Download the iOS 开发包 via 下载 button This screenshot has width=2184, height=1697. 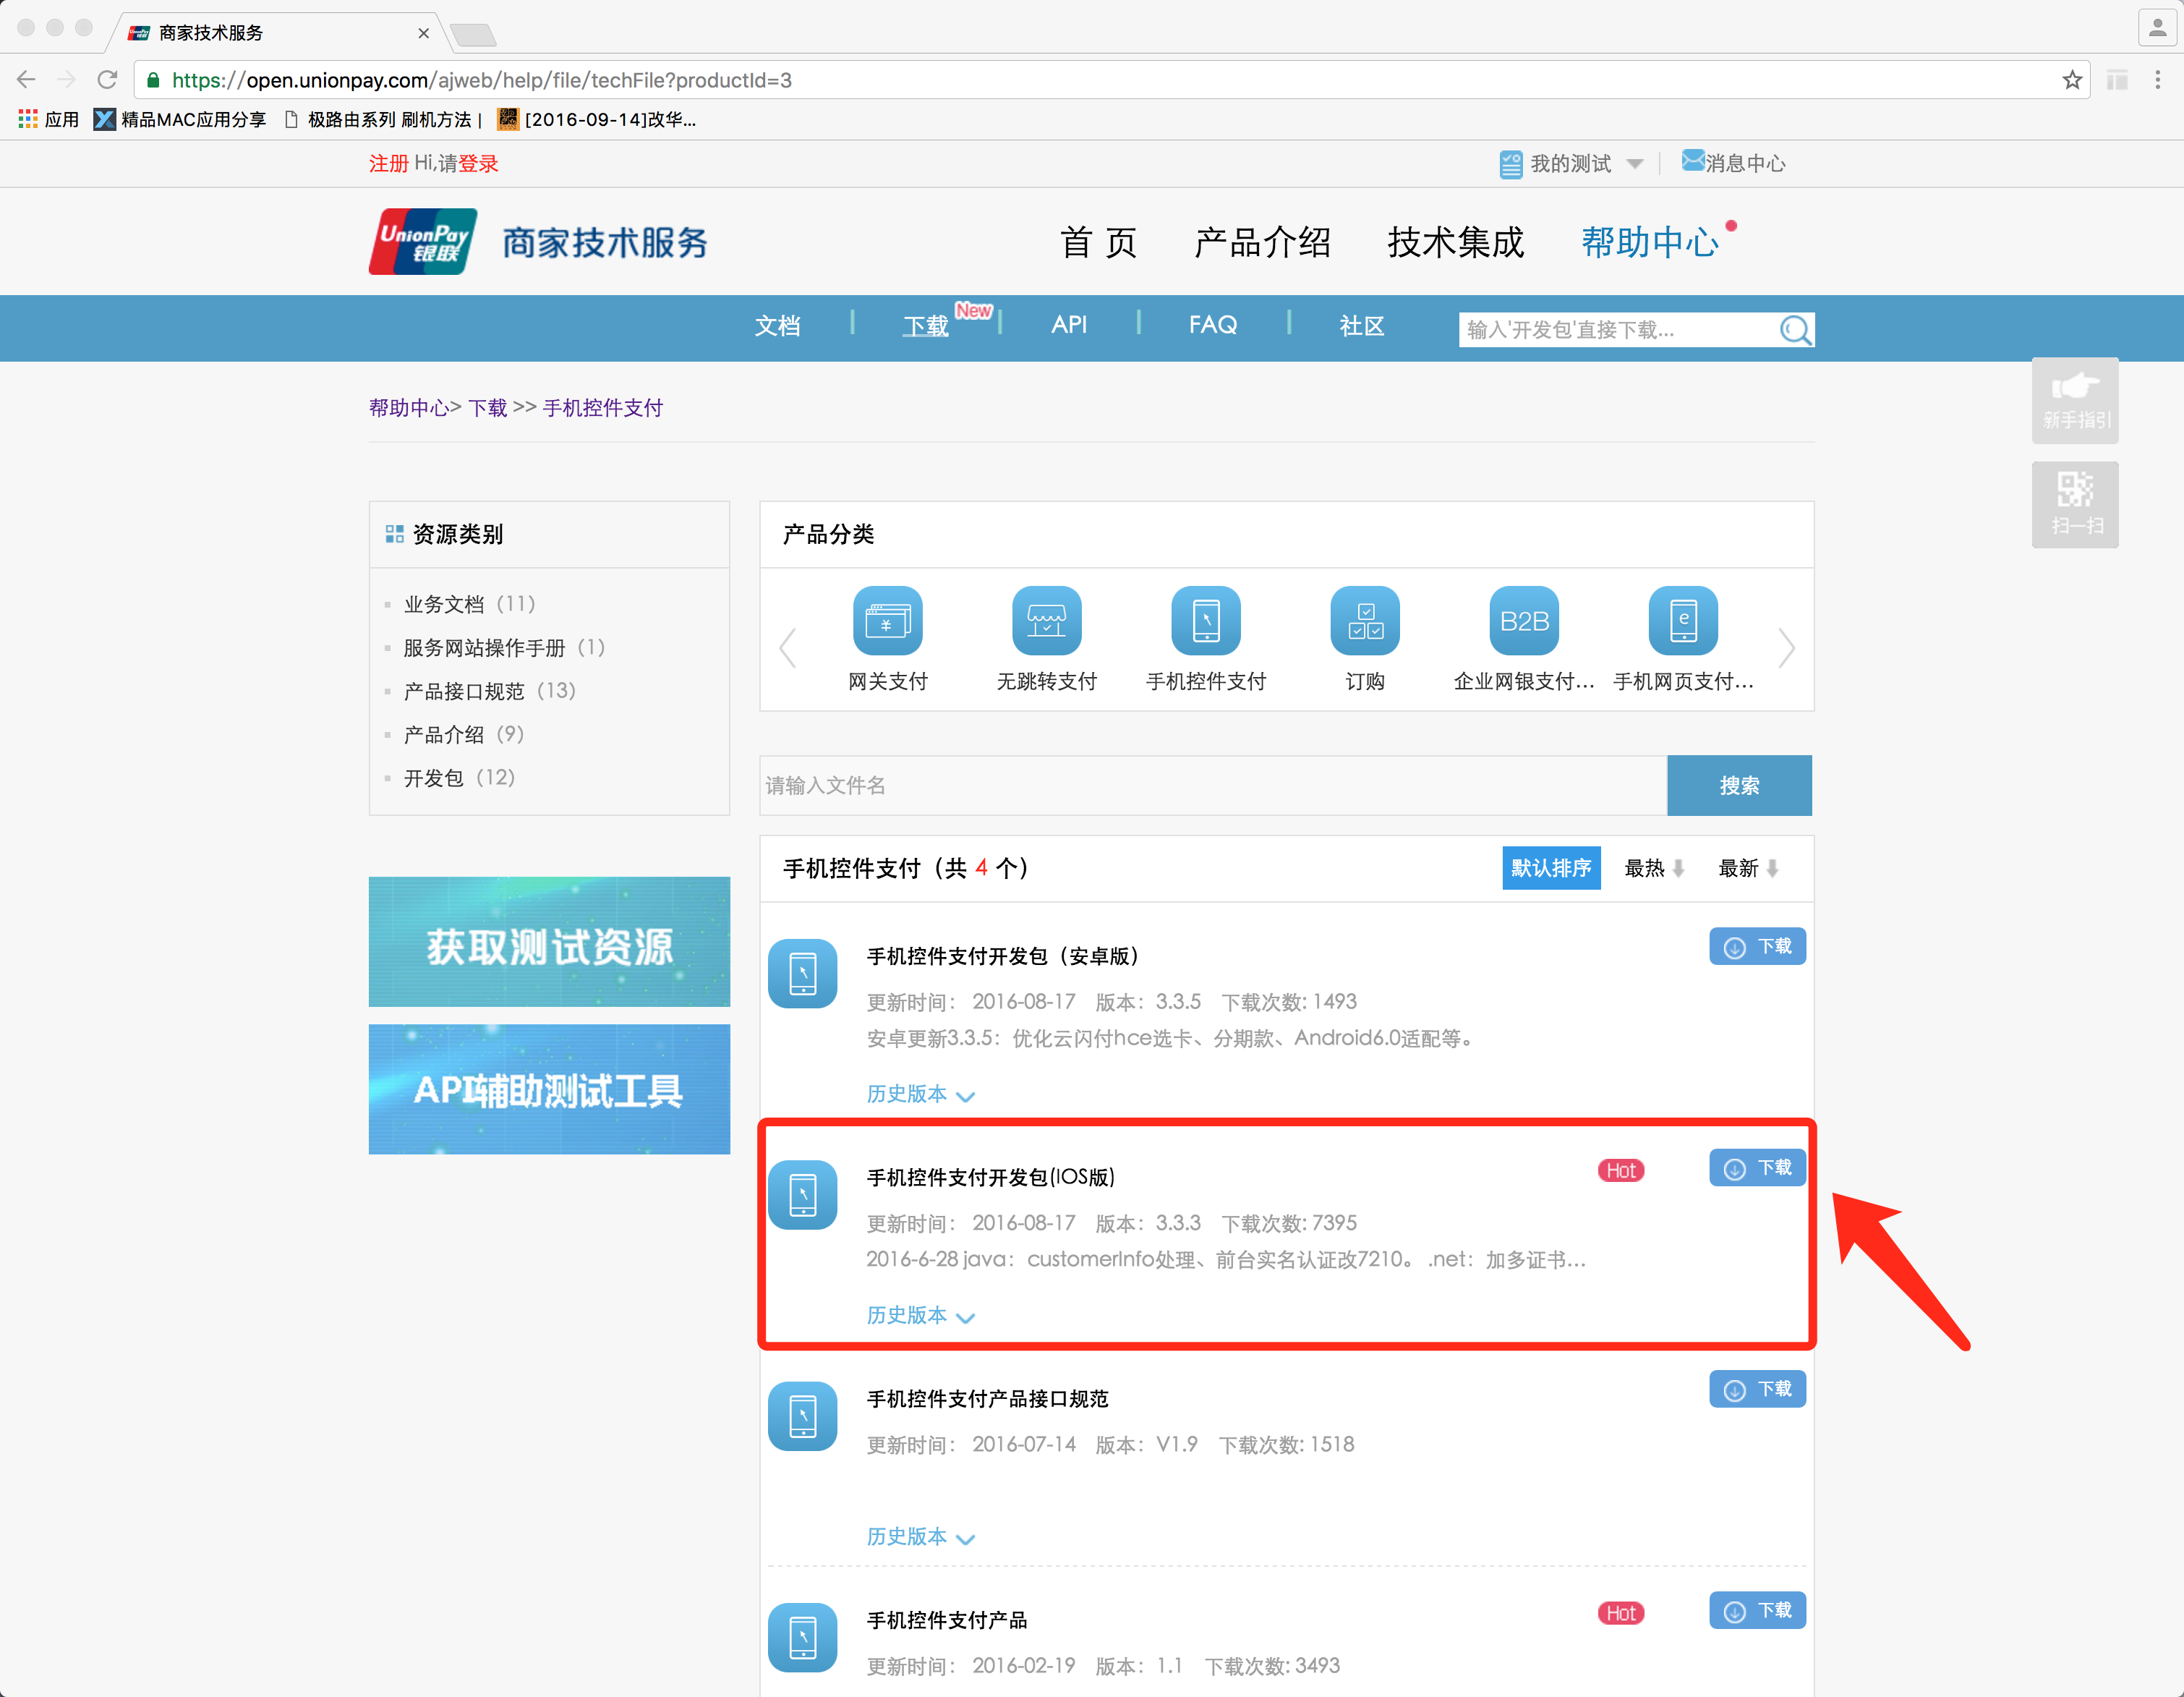coord(1757,1168)
